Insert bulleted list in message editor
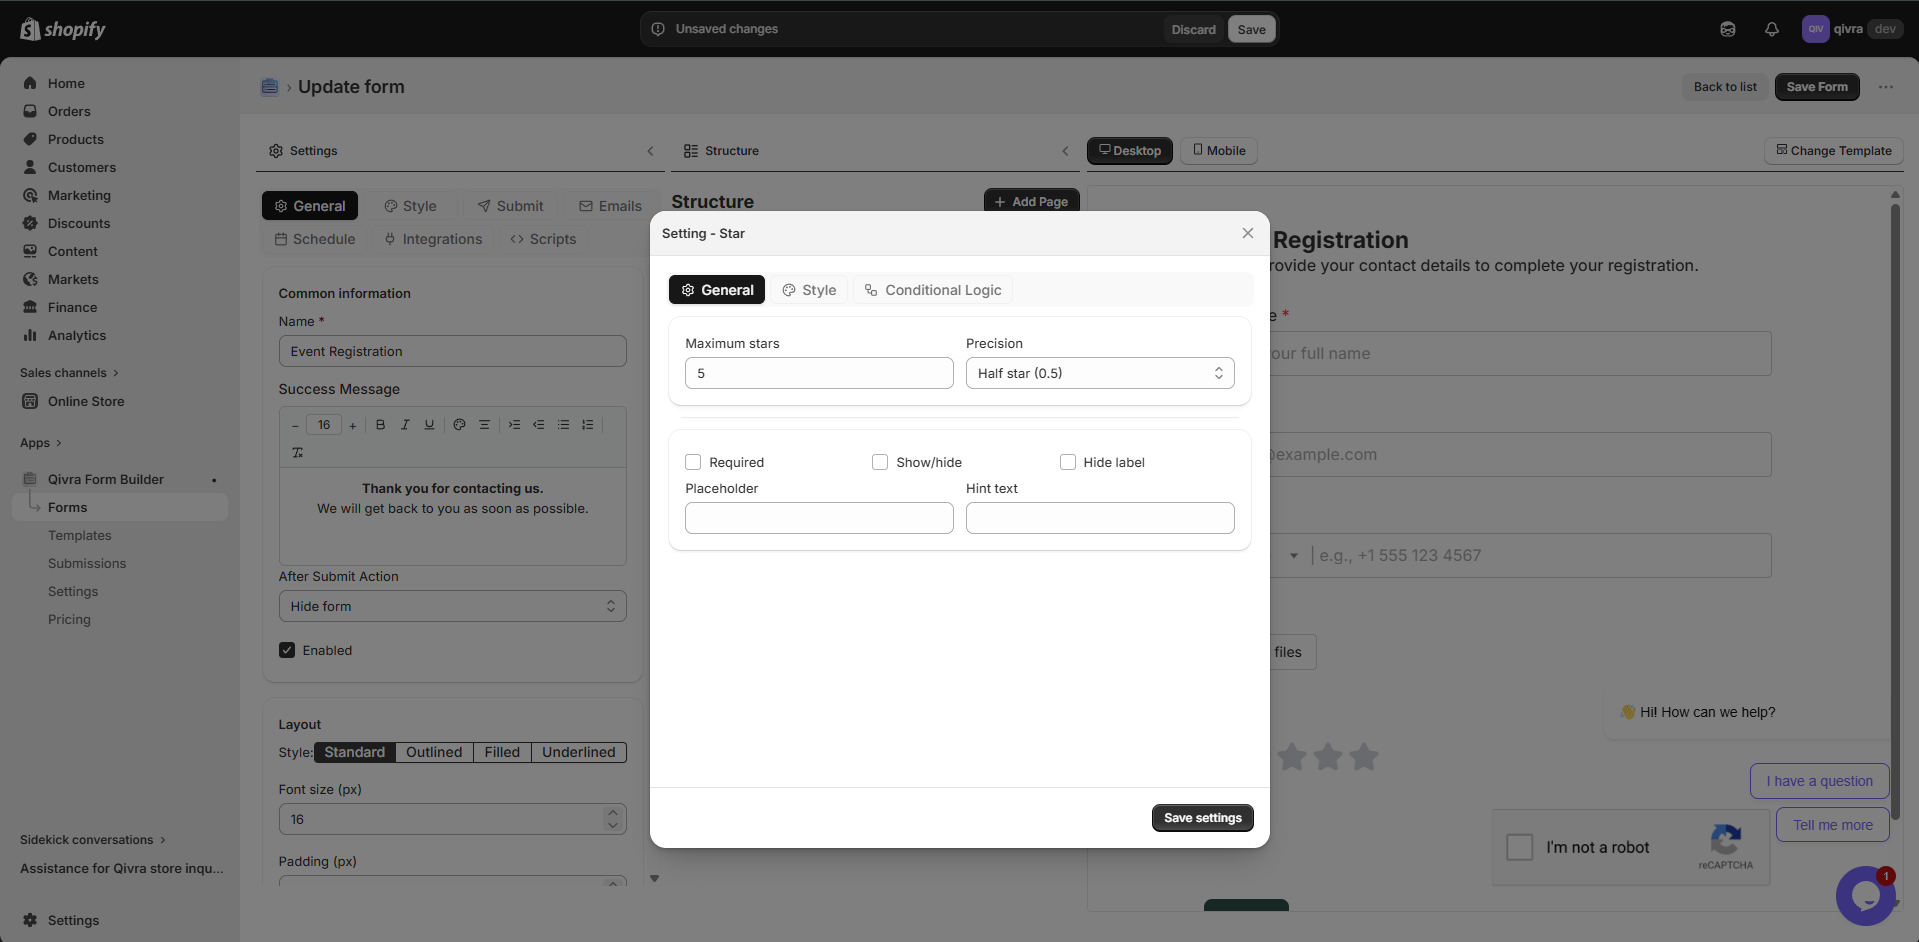Screen dimensions: 1919x942 [563, 425]
